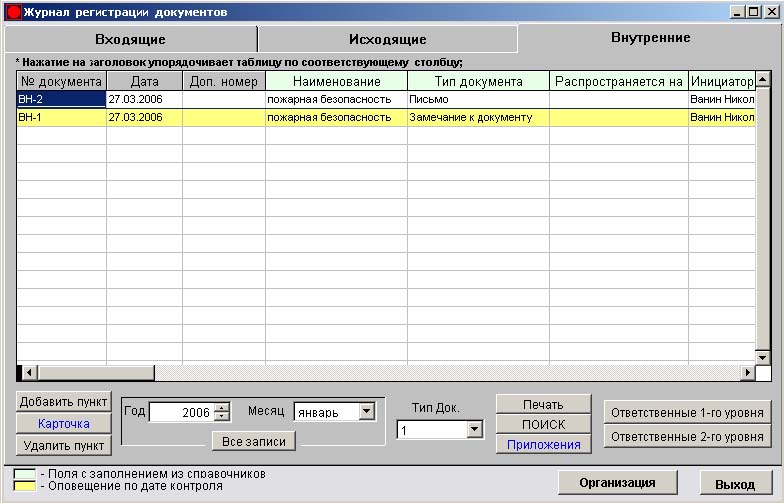Sort table by Дата column header
The width and height of the screenshot is (784, 503).
tap(144, 81)
